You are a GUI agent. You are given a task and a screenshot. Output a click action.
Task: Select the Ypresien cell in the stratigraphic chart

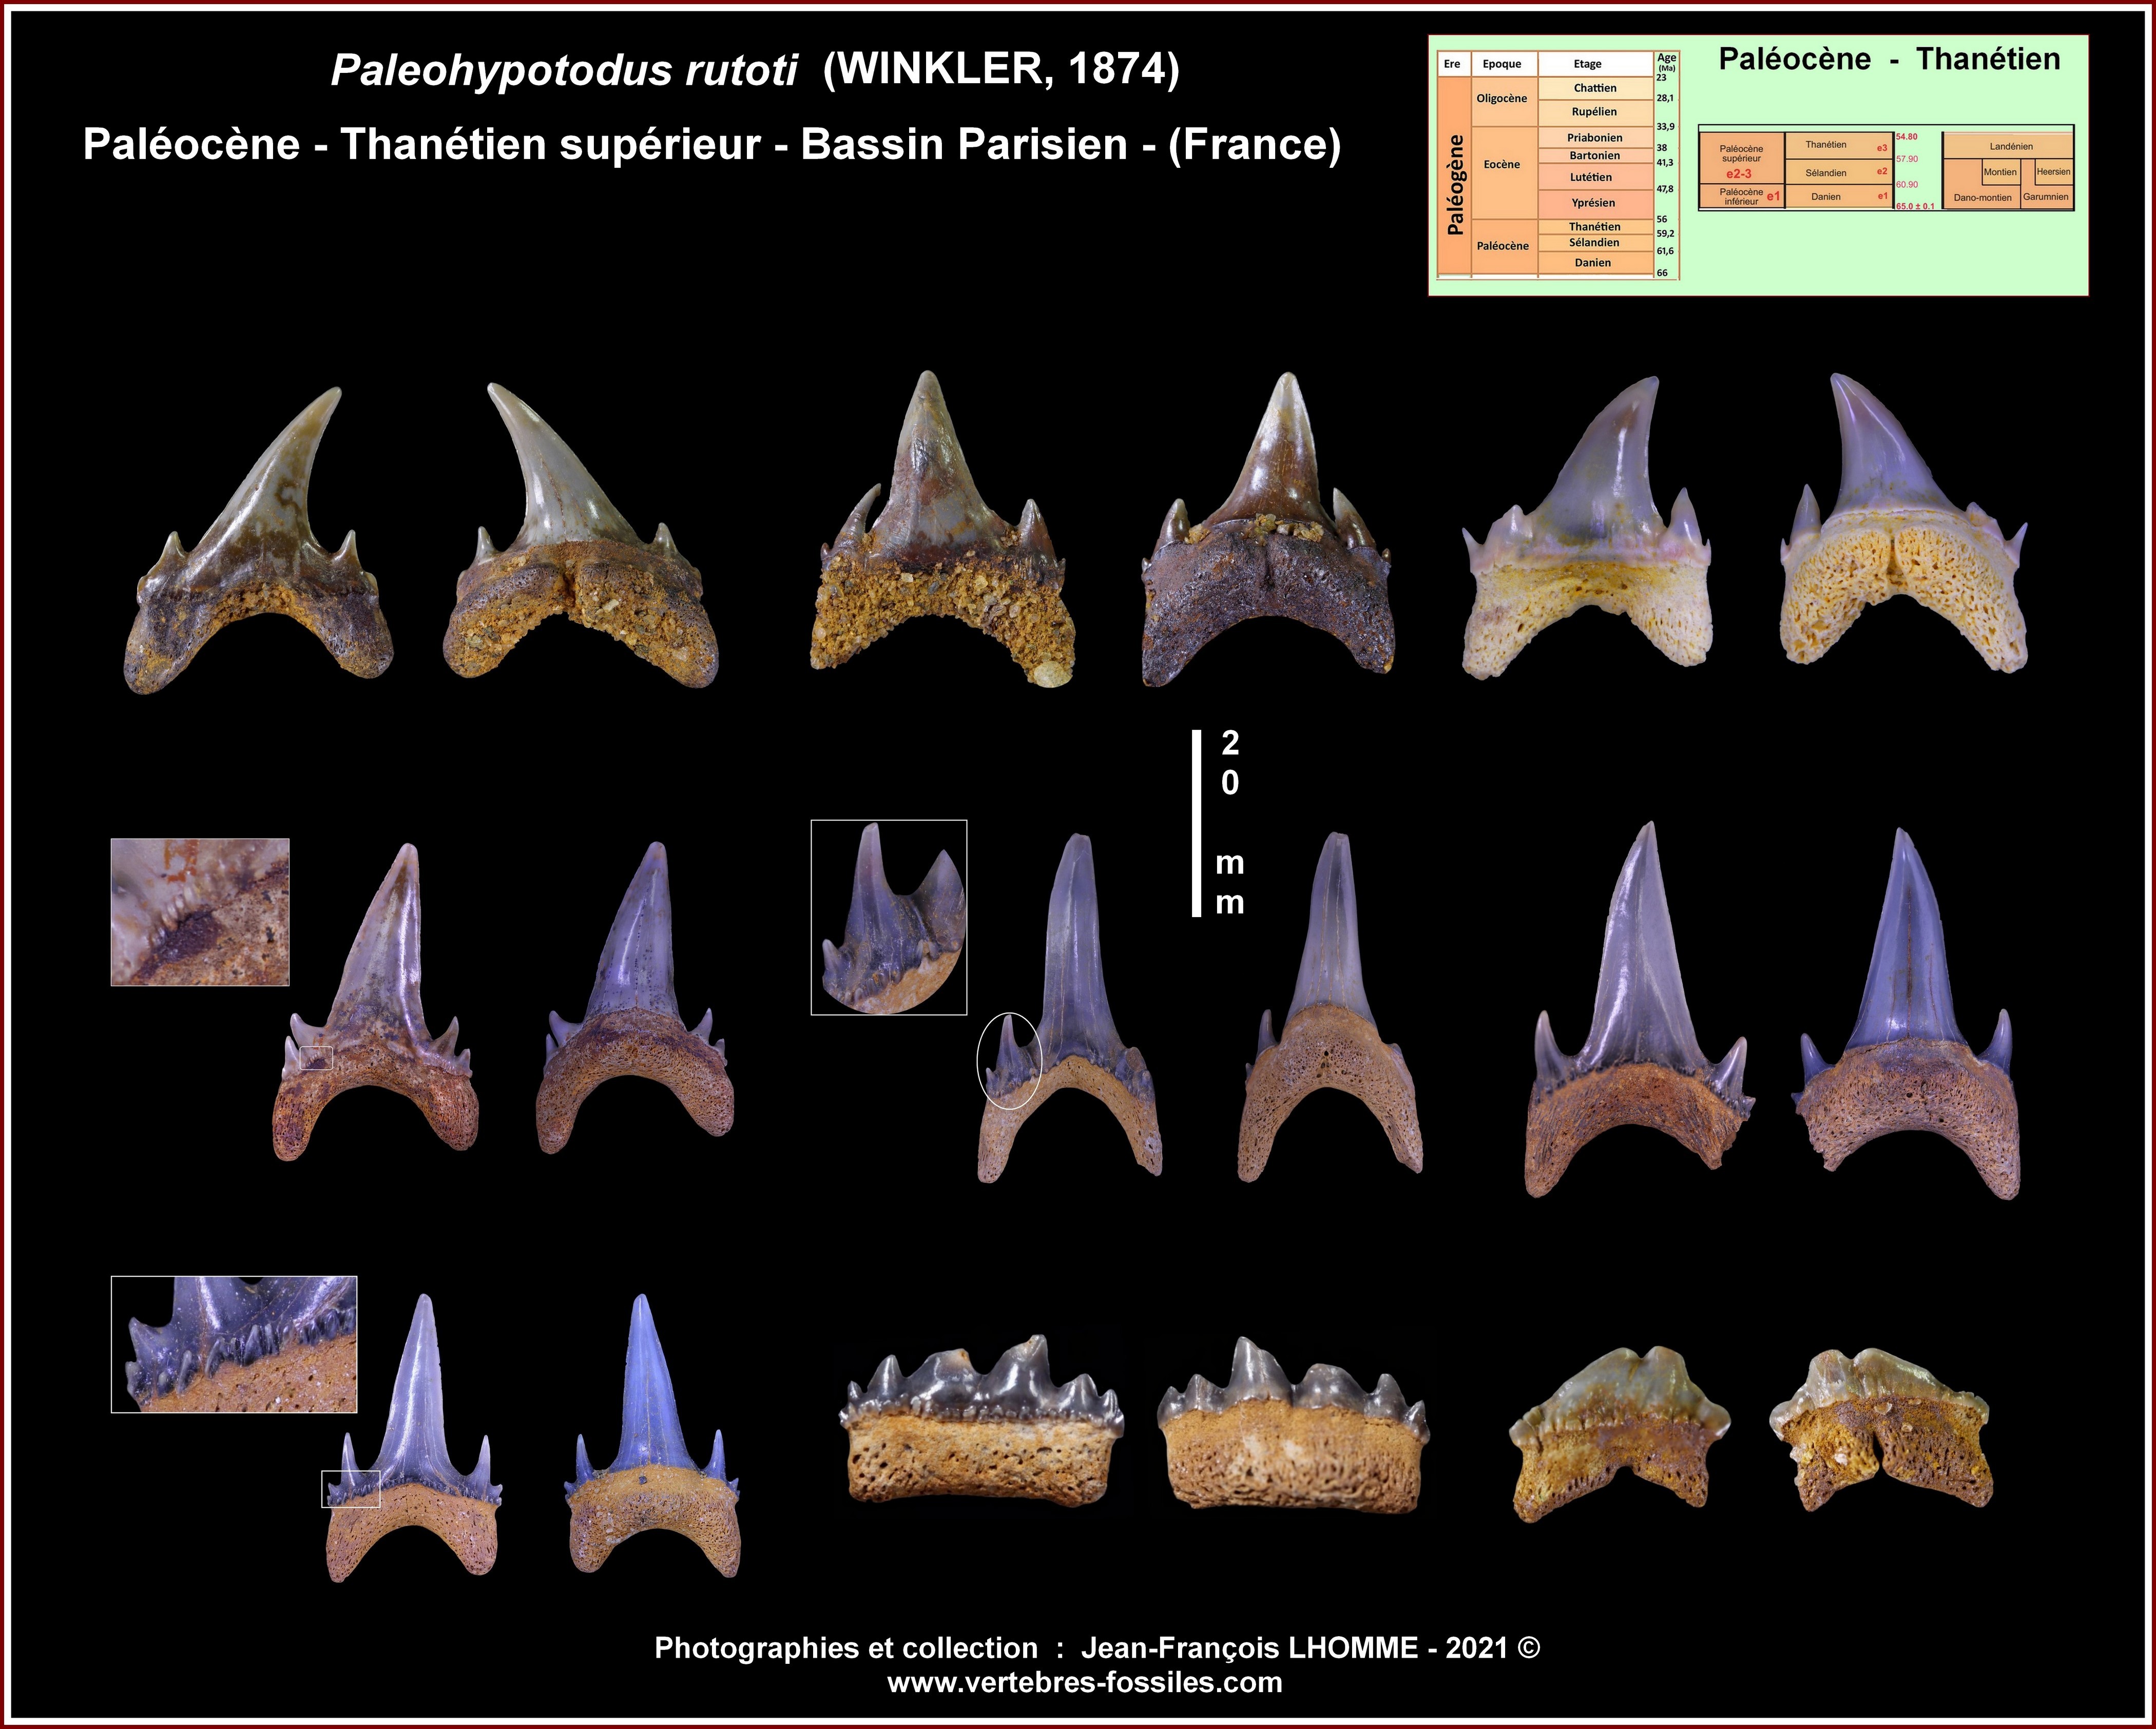pyautogui.click(x=1593, y=203)
